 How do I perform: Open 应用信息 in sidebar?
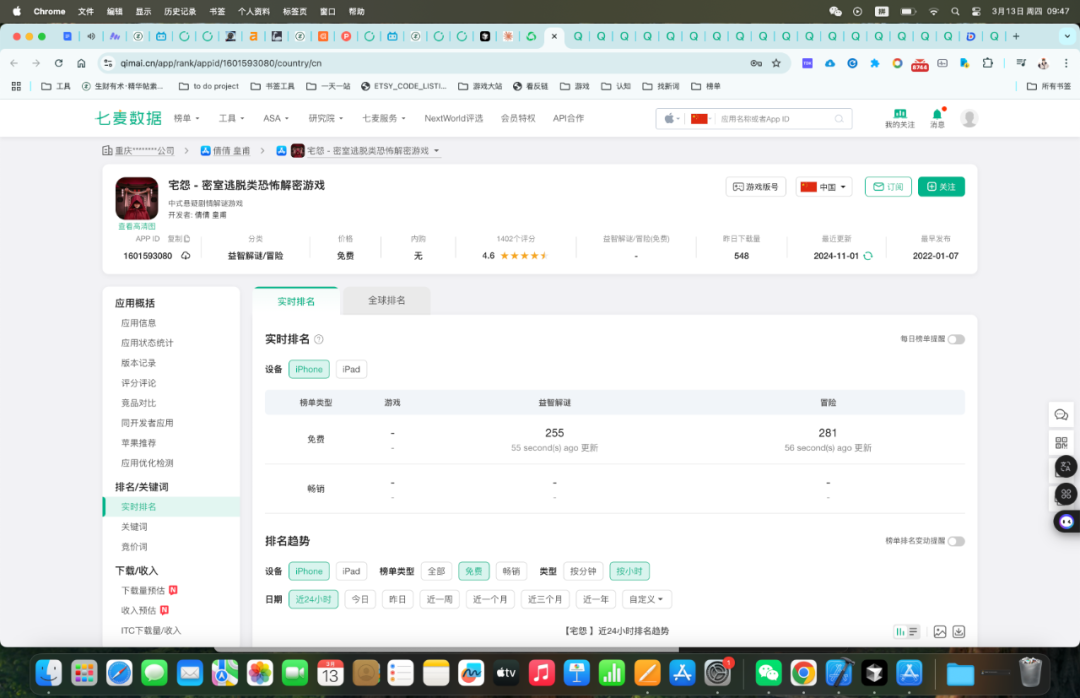pos(138,323)
